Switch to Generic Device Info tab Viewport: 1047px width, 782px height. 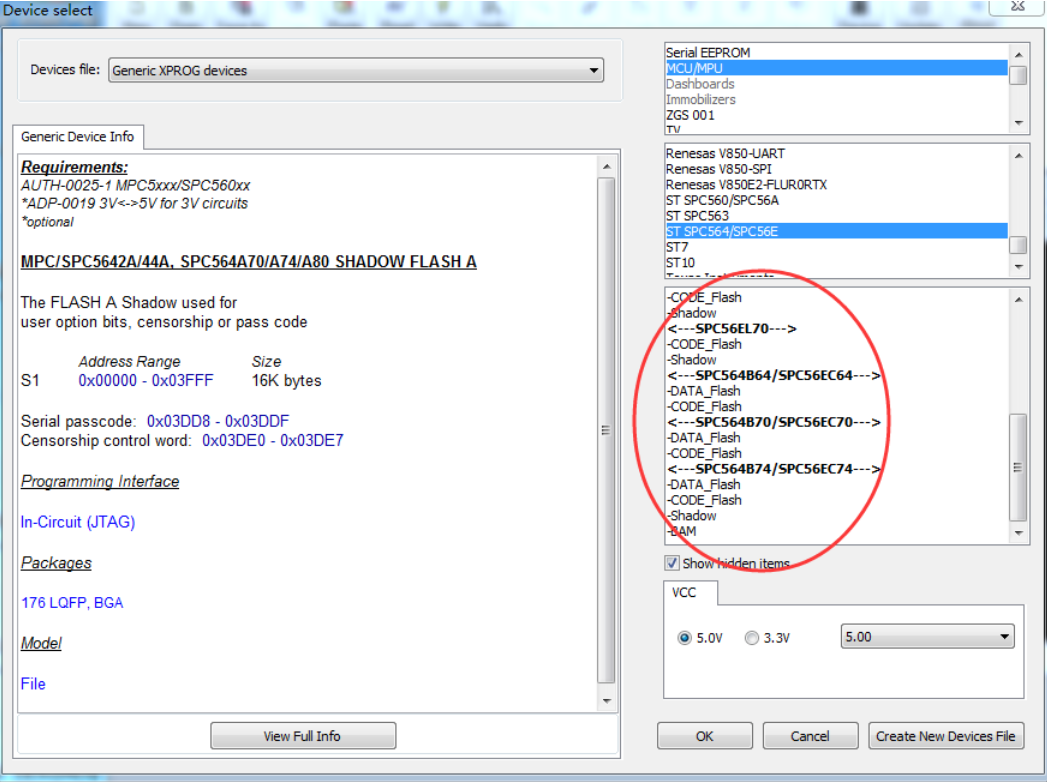(77, 137)
